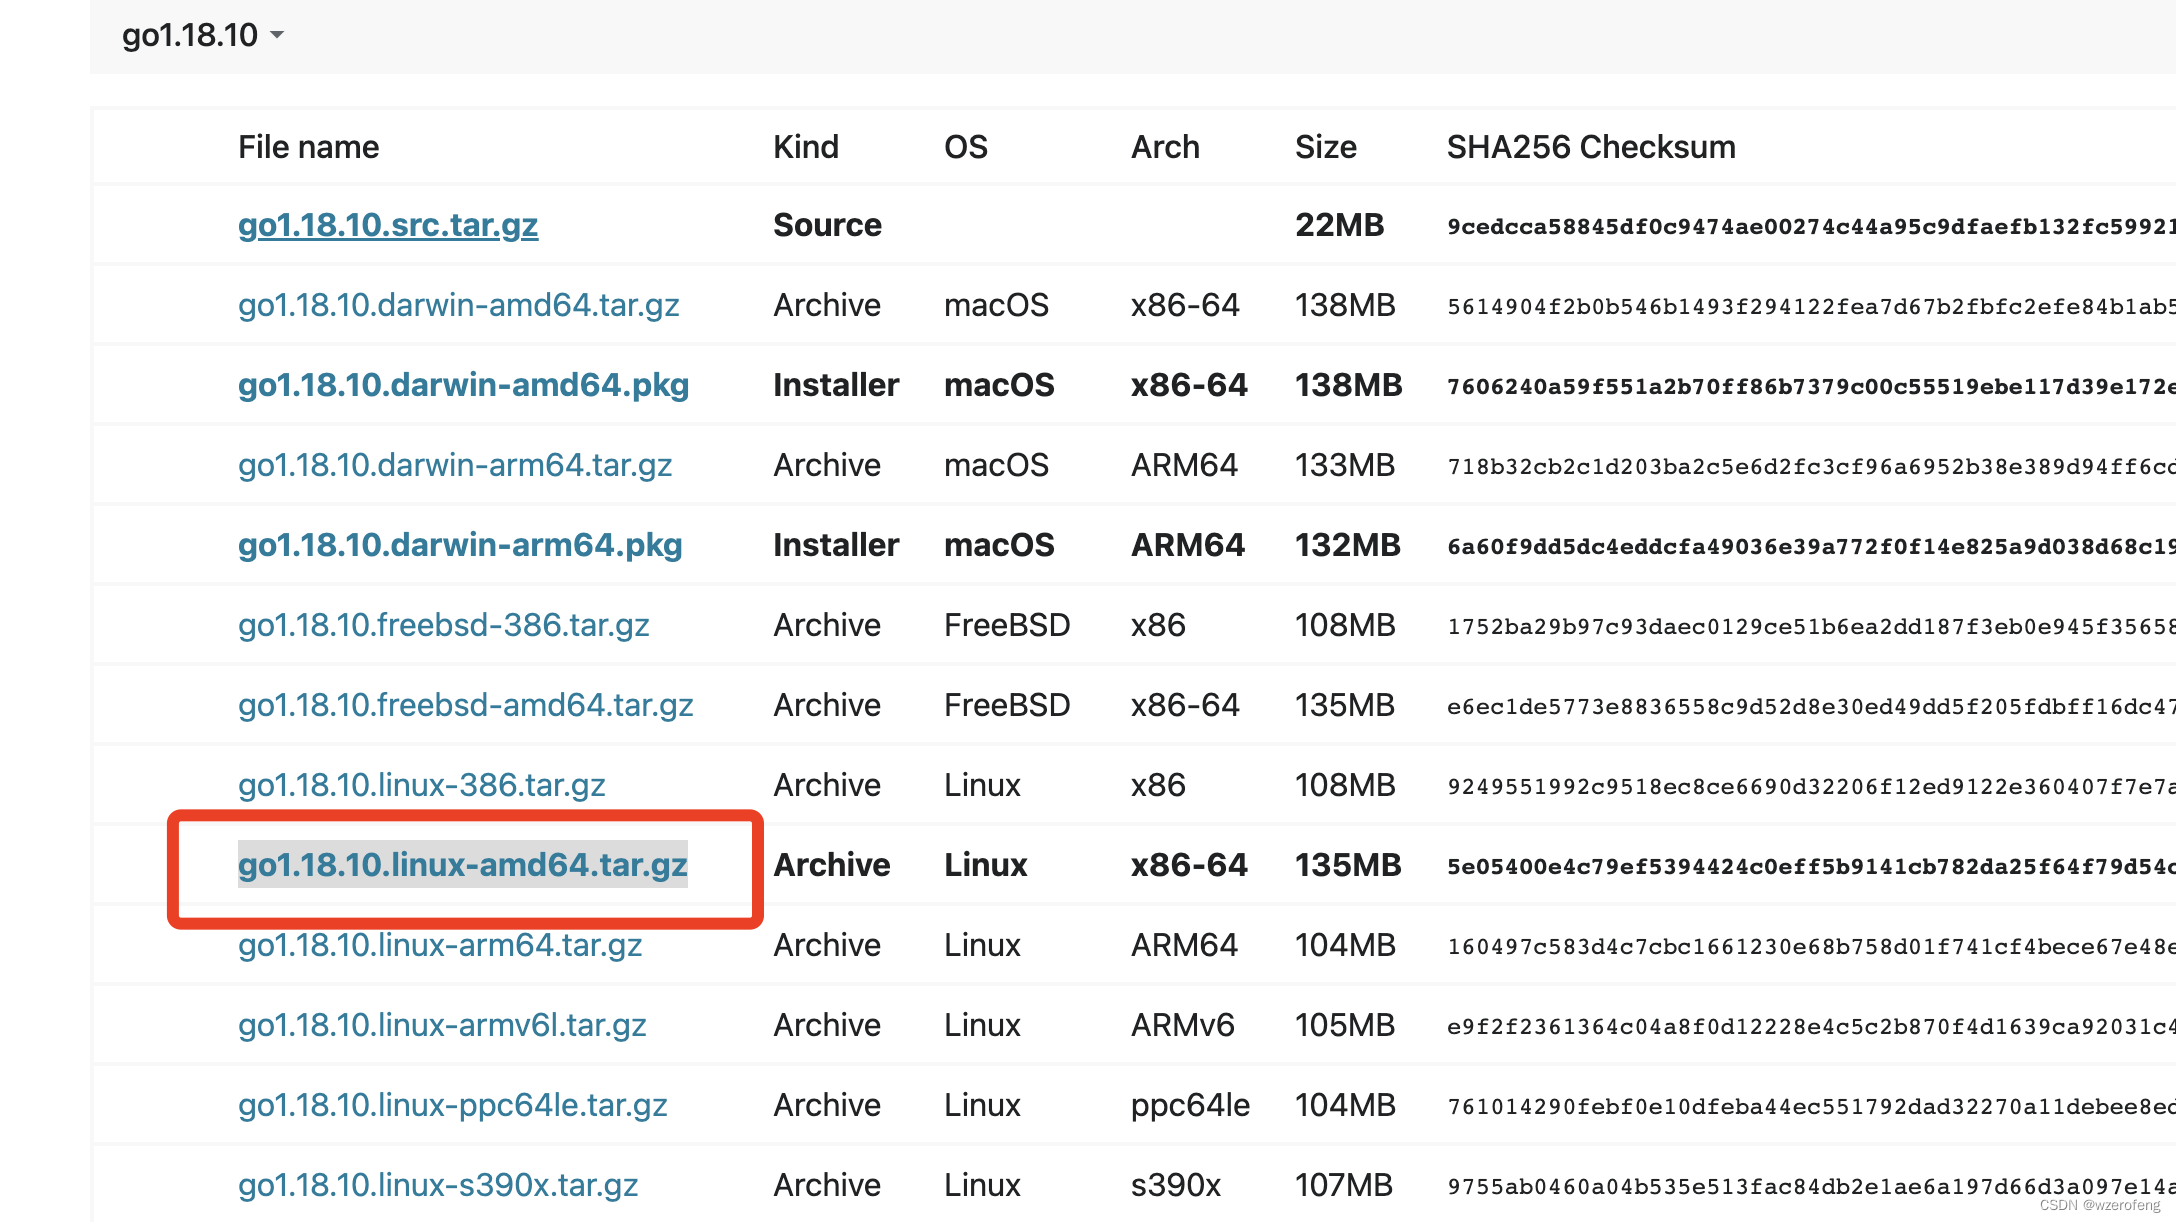Select checksum starting with 9755ab0460a0
2176x1222 pixels.
[1811, 1186]
